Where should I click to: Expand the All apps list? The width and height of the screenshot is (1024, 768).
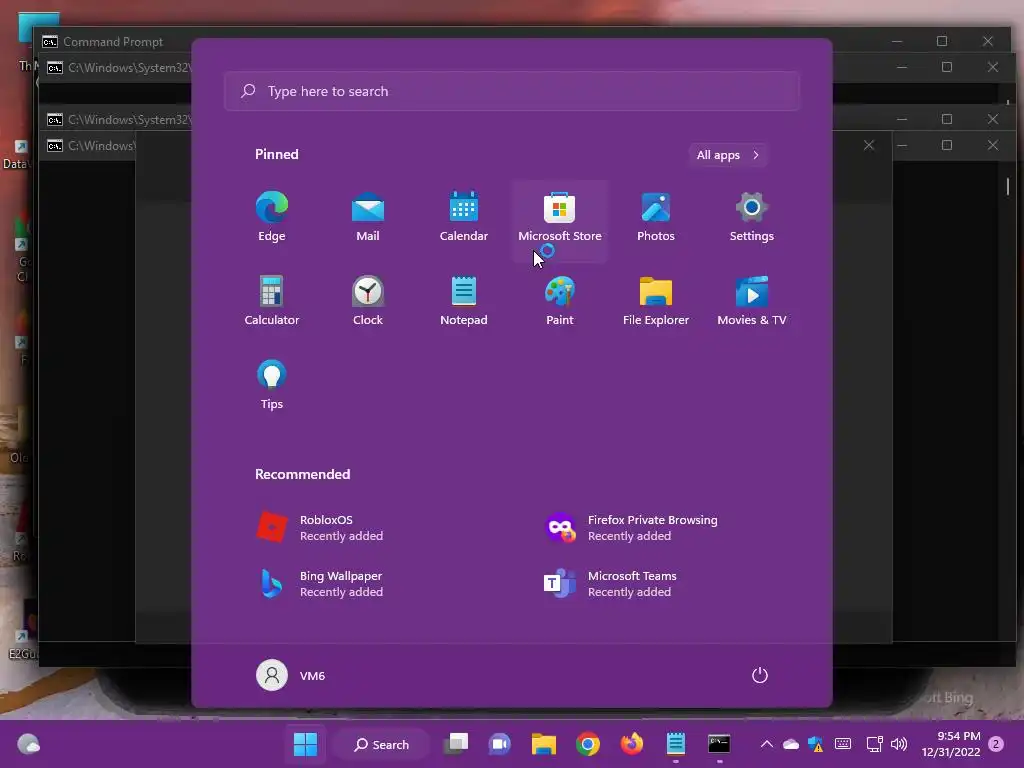[x=728, y=155]
